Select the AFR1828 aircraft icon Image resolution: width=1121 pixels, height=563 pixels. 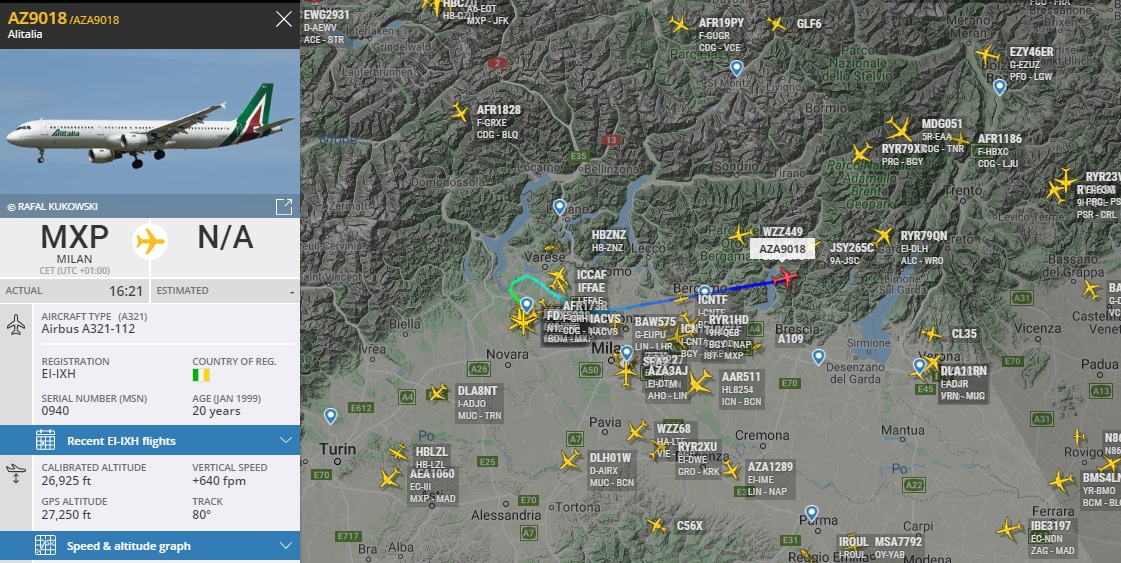460,112
